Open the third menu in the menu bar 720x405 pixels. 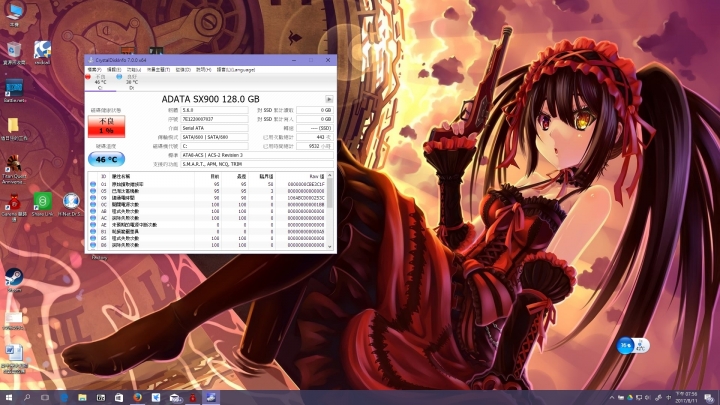[x=134, y=70]
